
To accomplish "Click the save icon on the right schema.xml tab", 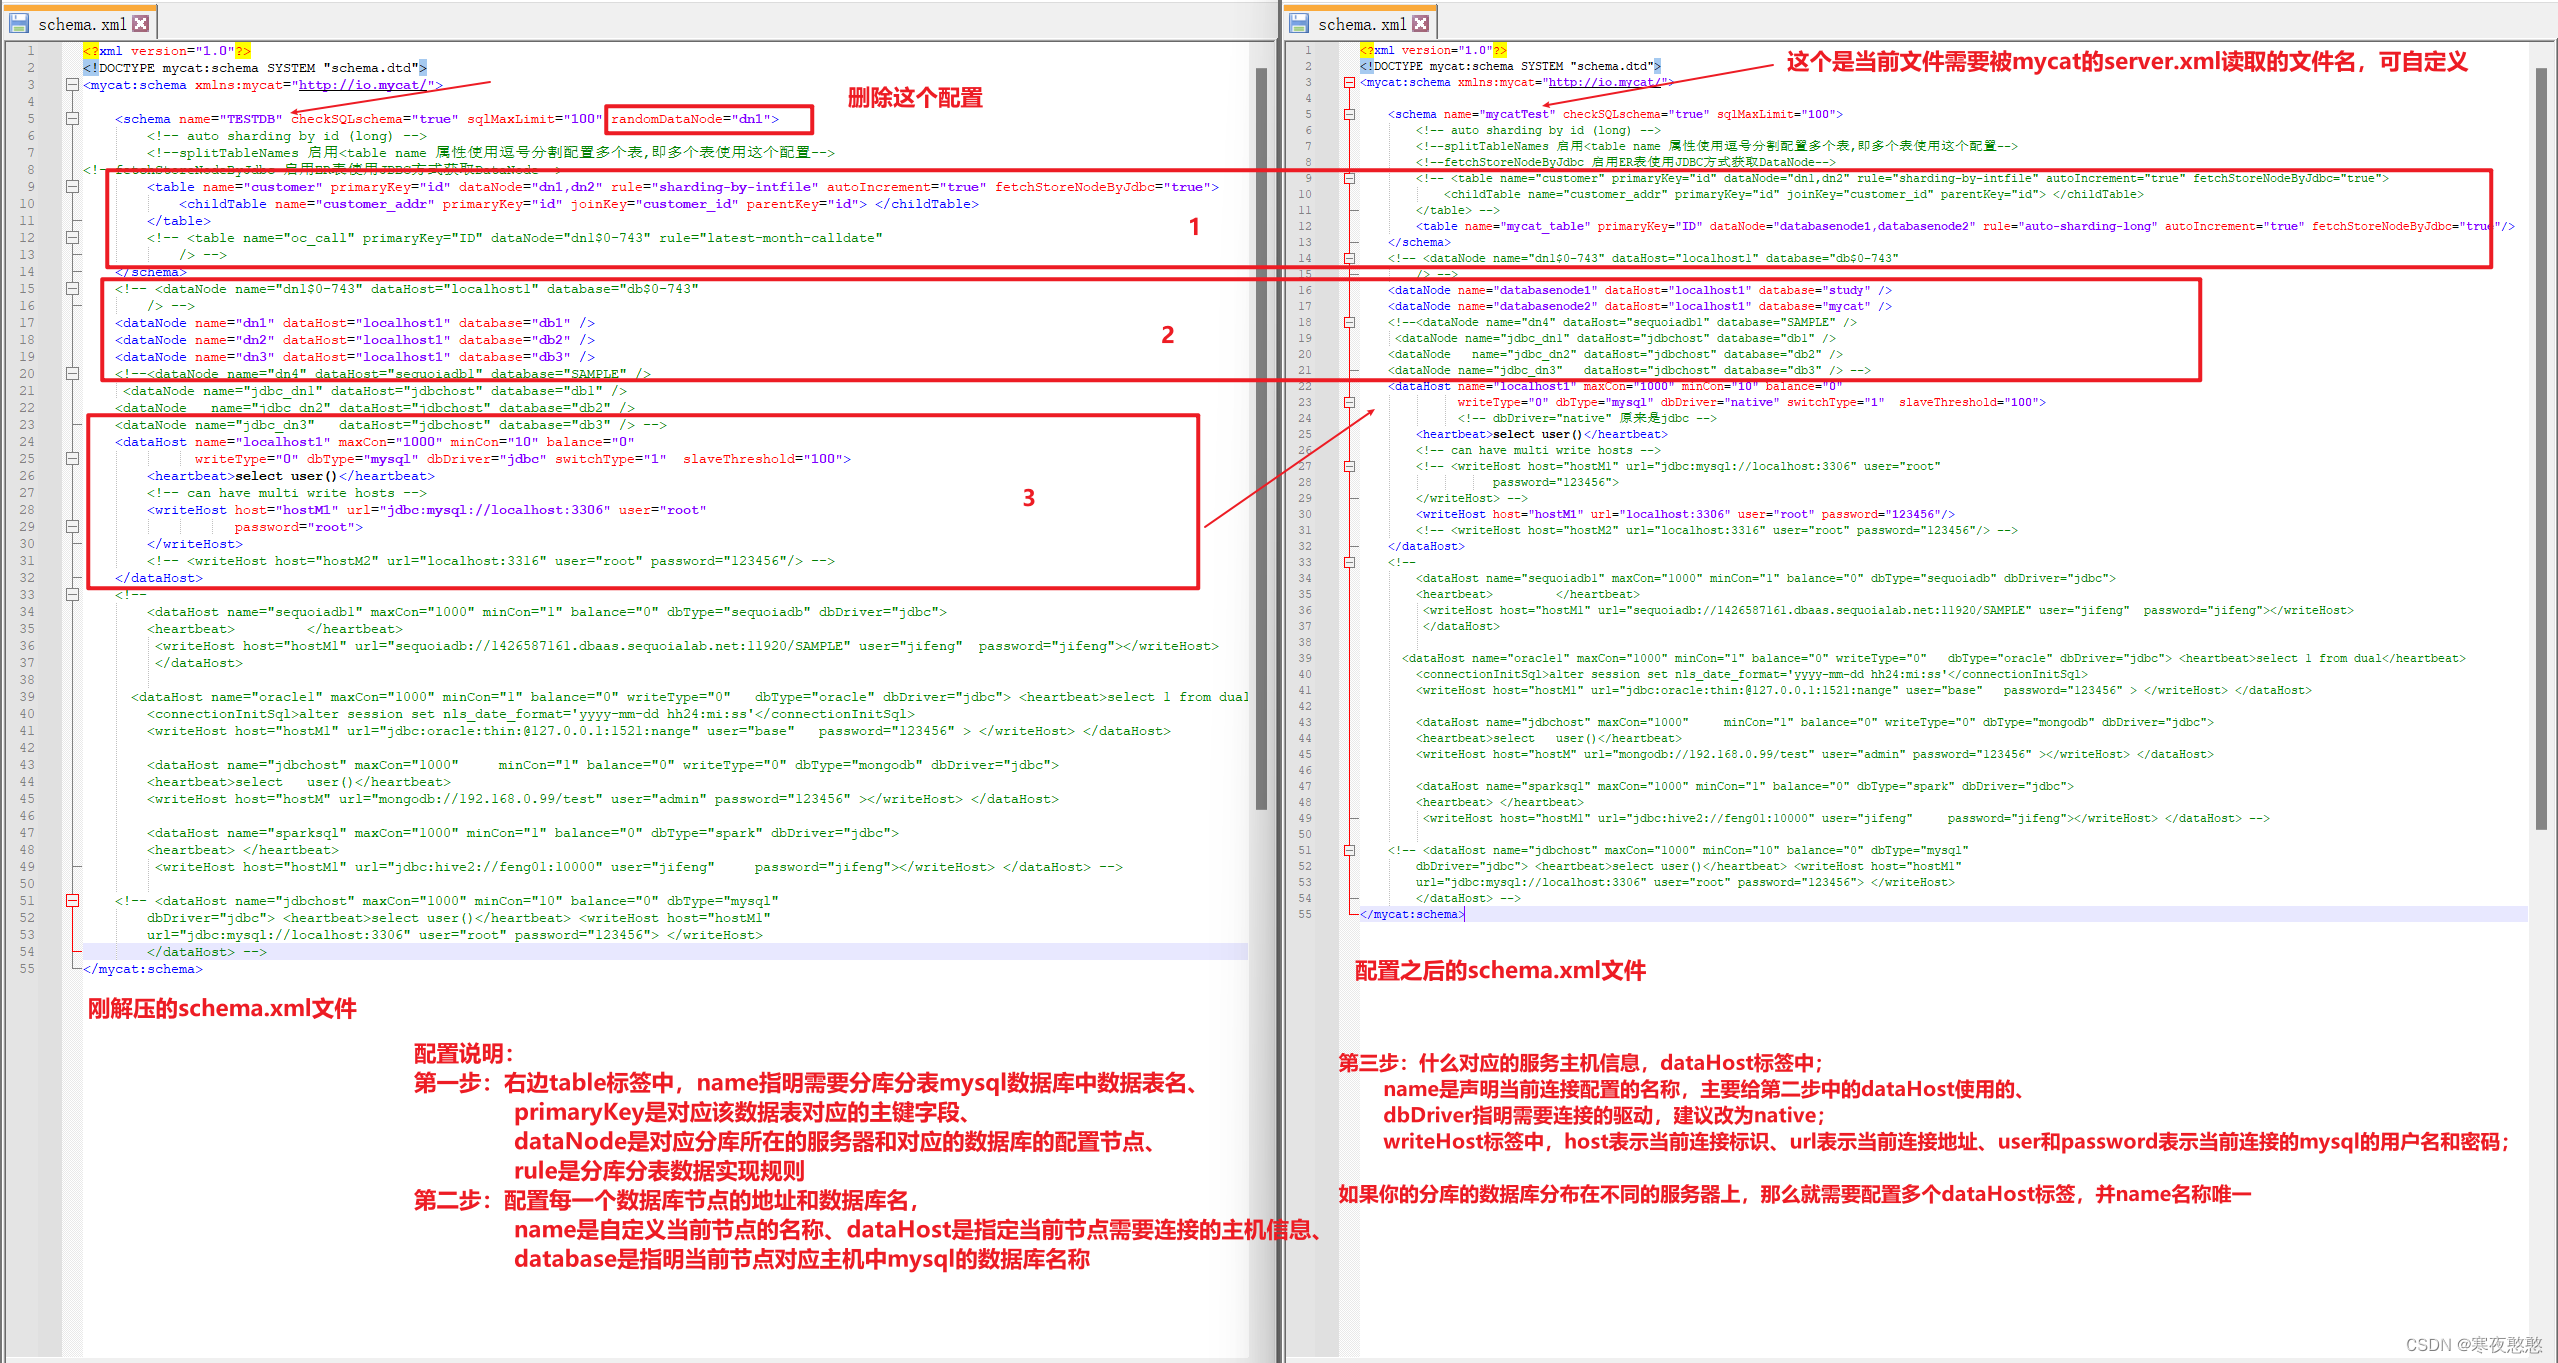I will pos(1299,24).
